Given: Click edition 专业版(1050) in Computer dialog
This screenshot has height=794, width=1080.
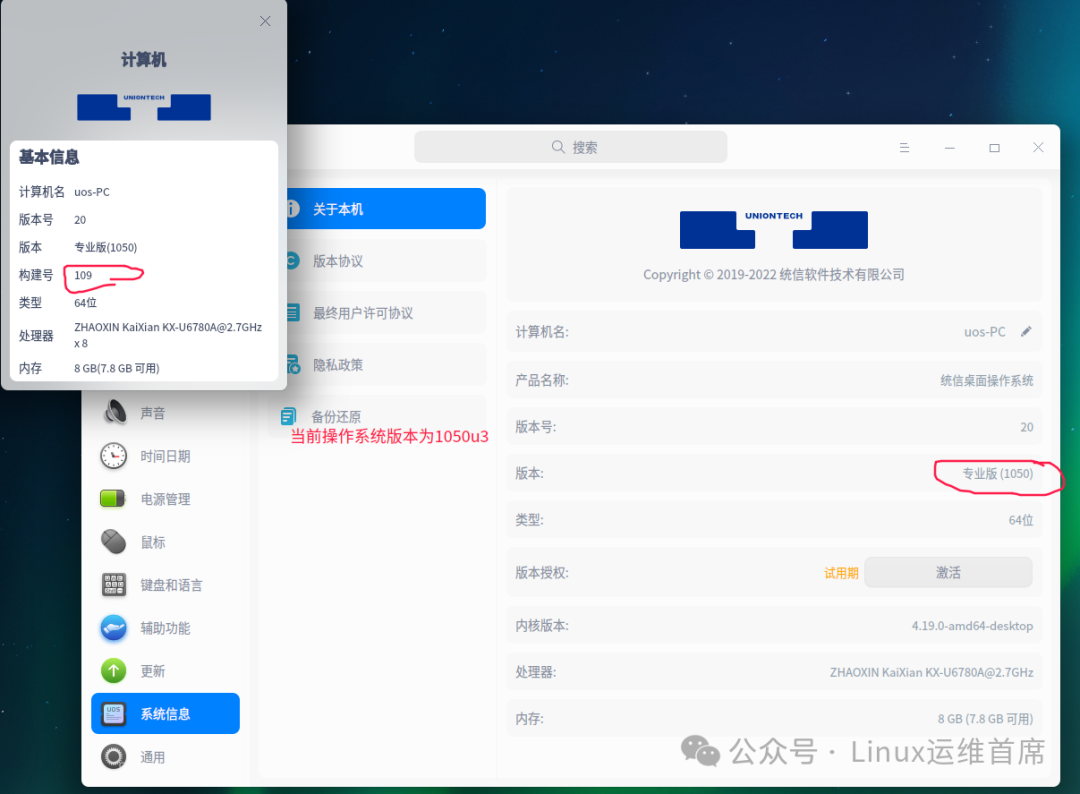Looking at the screenshot, I should pos(105,247).
